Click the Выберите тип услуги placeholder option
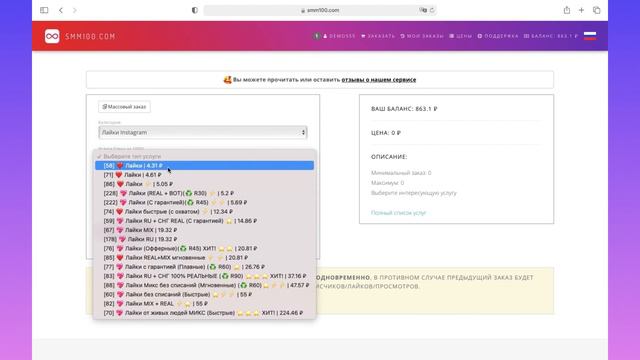The height and width of the screenshot is (360, 640). 204,156
